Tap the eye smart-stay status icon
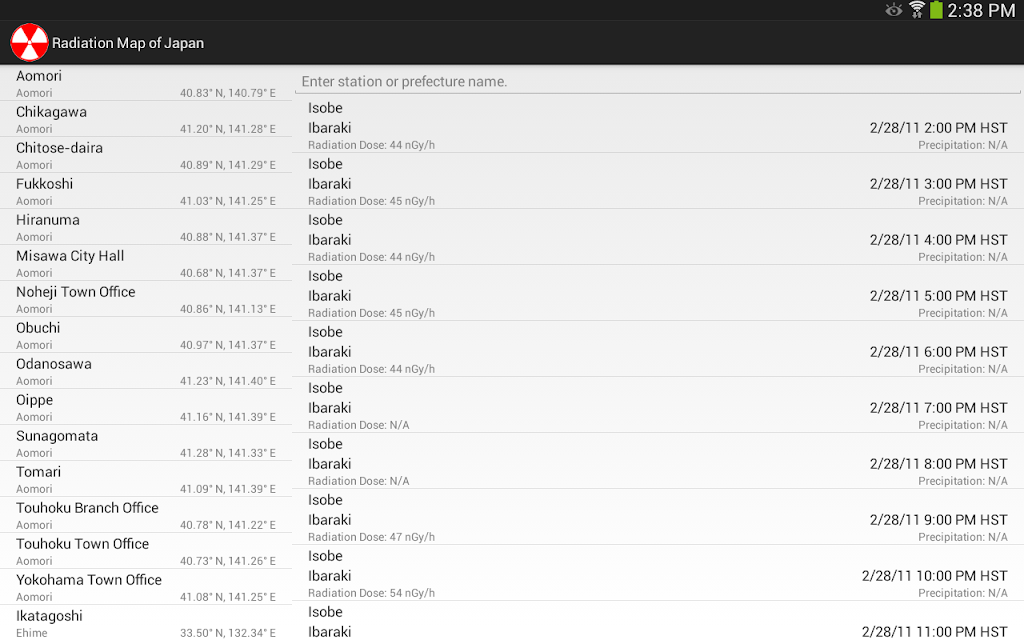The width and height of the screenshot is (1024, 640). (x=893, y=10)
